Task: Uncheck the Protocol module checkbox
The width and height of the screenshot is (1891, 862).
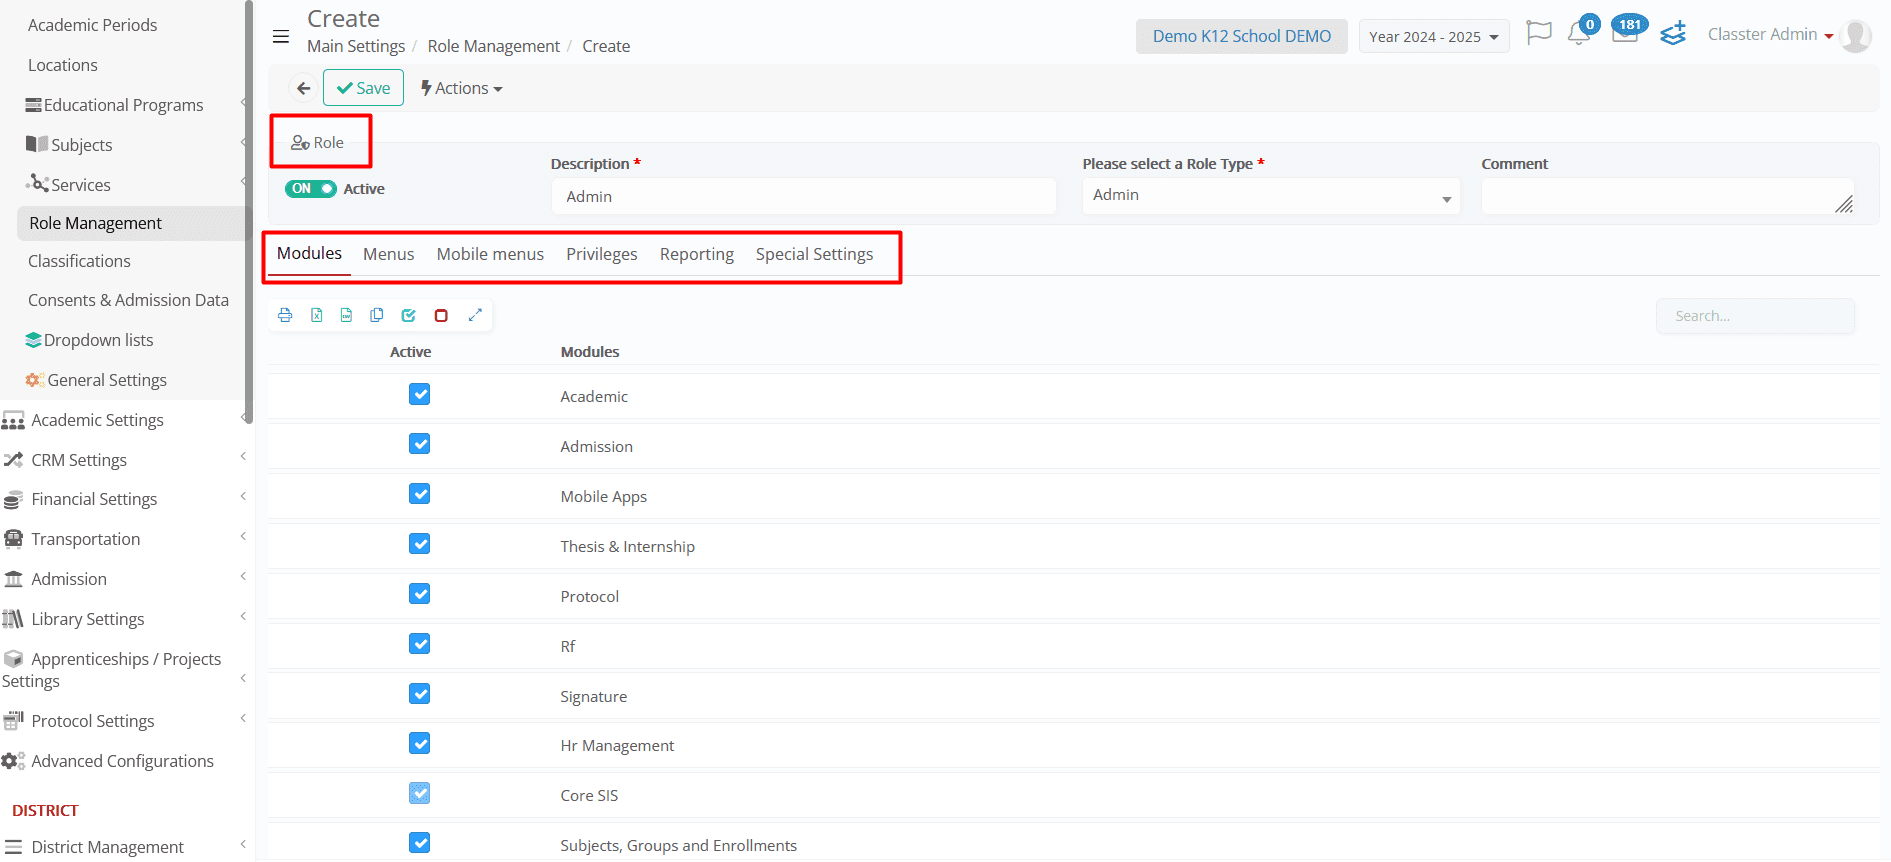Action: click(420, 594)
